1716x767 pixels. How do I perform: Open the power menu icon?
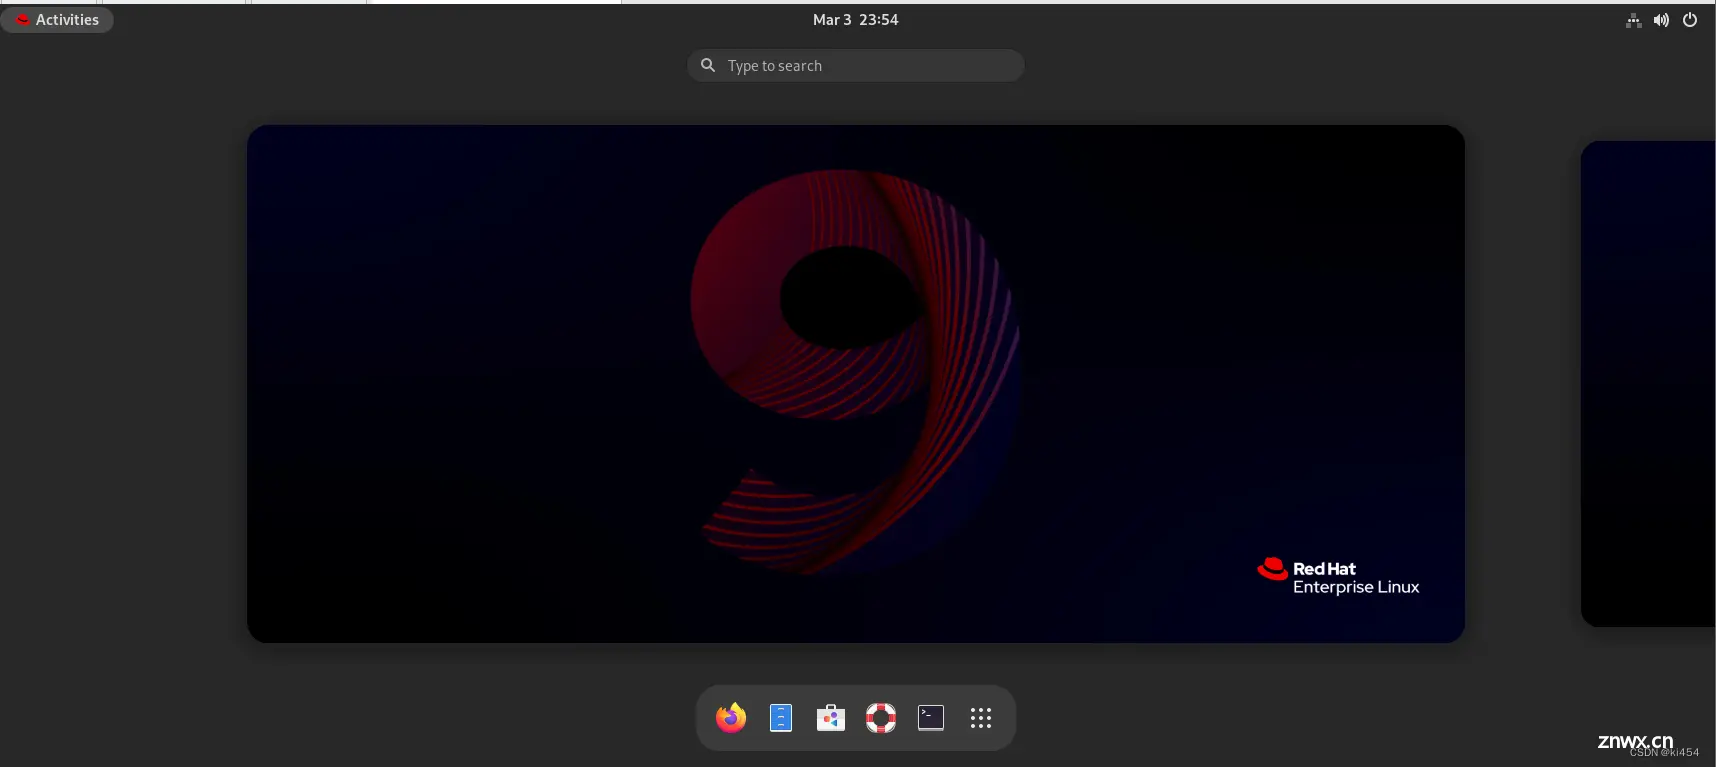[1690, 20]
